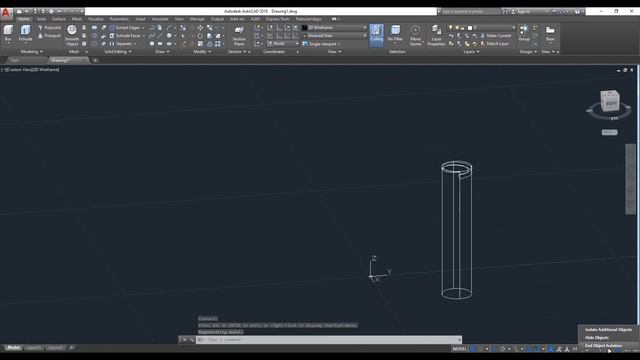Expand the Layers panel

[471, 52]
